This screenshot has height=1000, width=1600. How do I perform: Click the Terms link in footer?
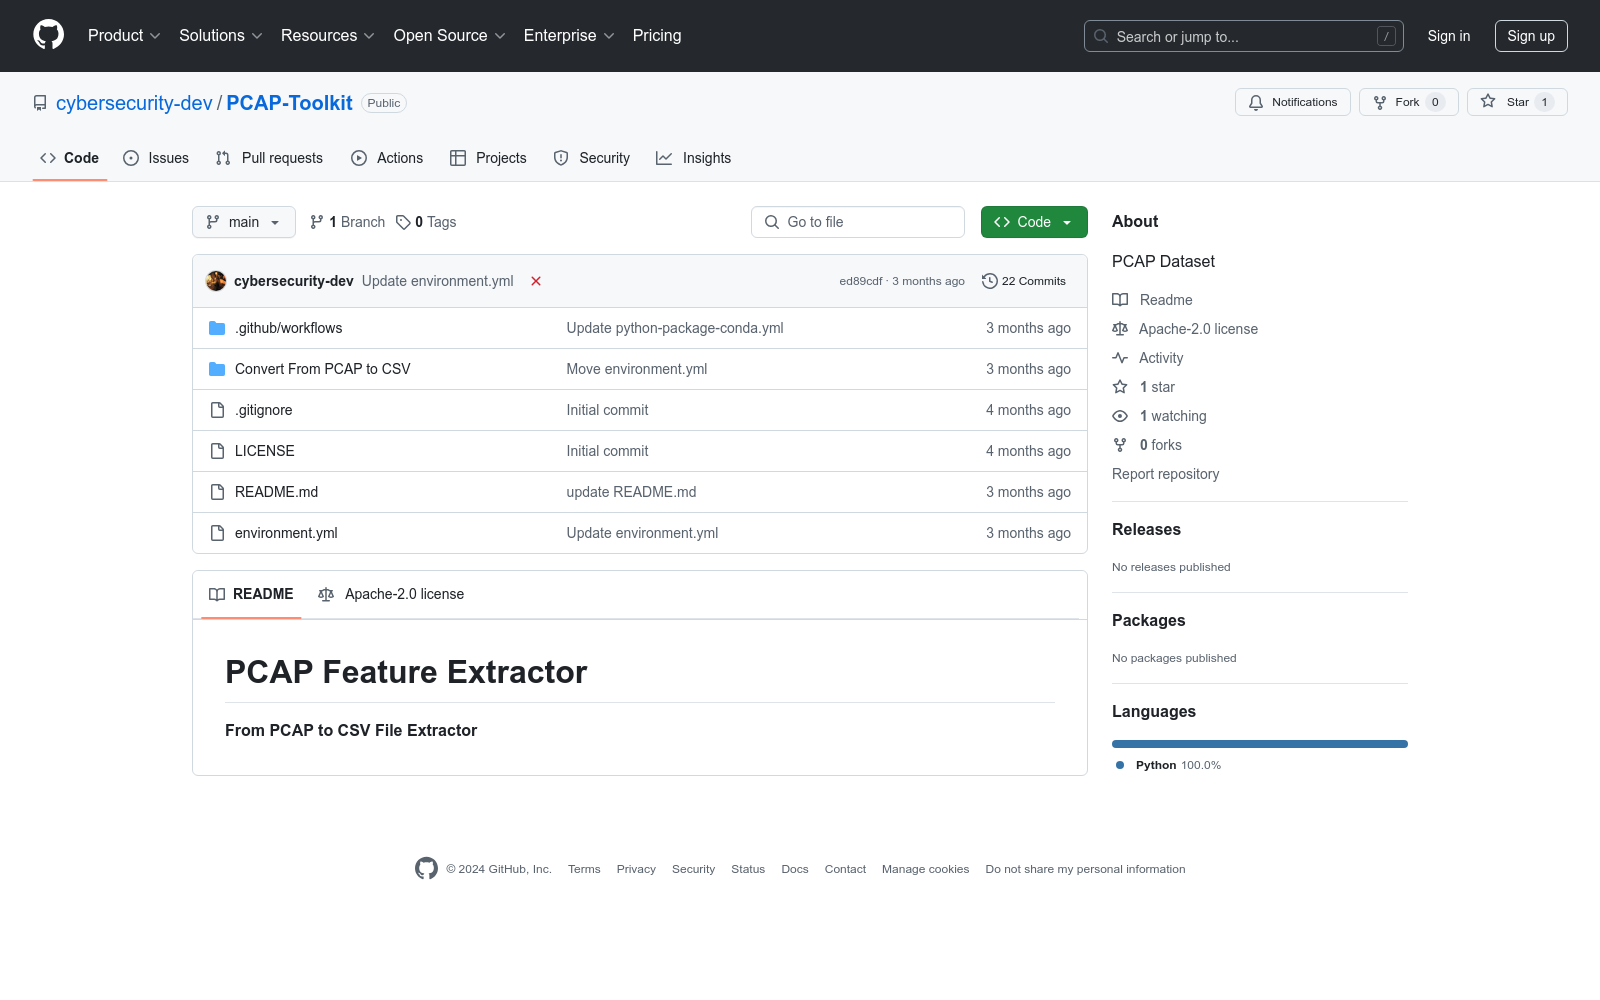pyautogui.click(x=584, y=869)
